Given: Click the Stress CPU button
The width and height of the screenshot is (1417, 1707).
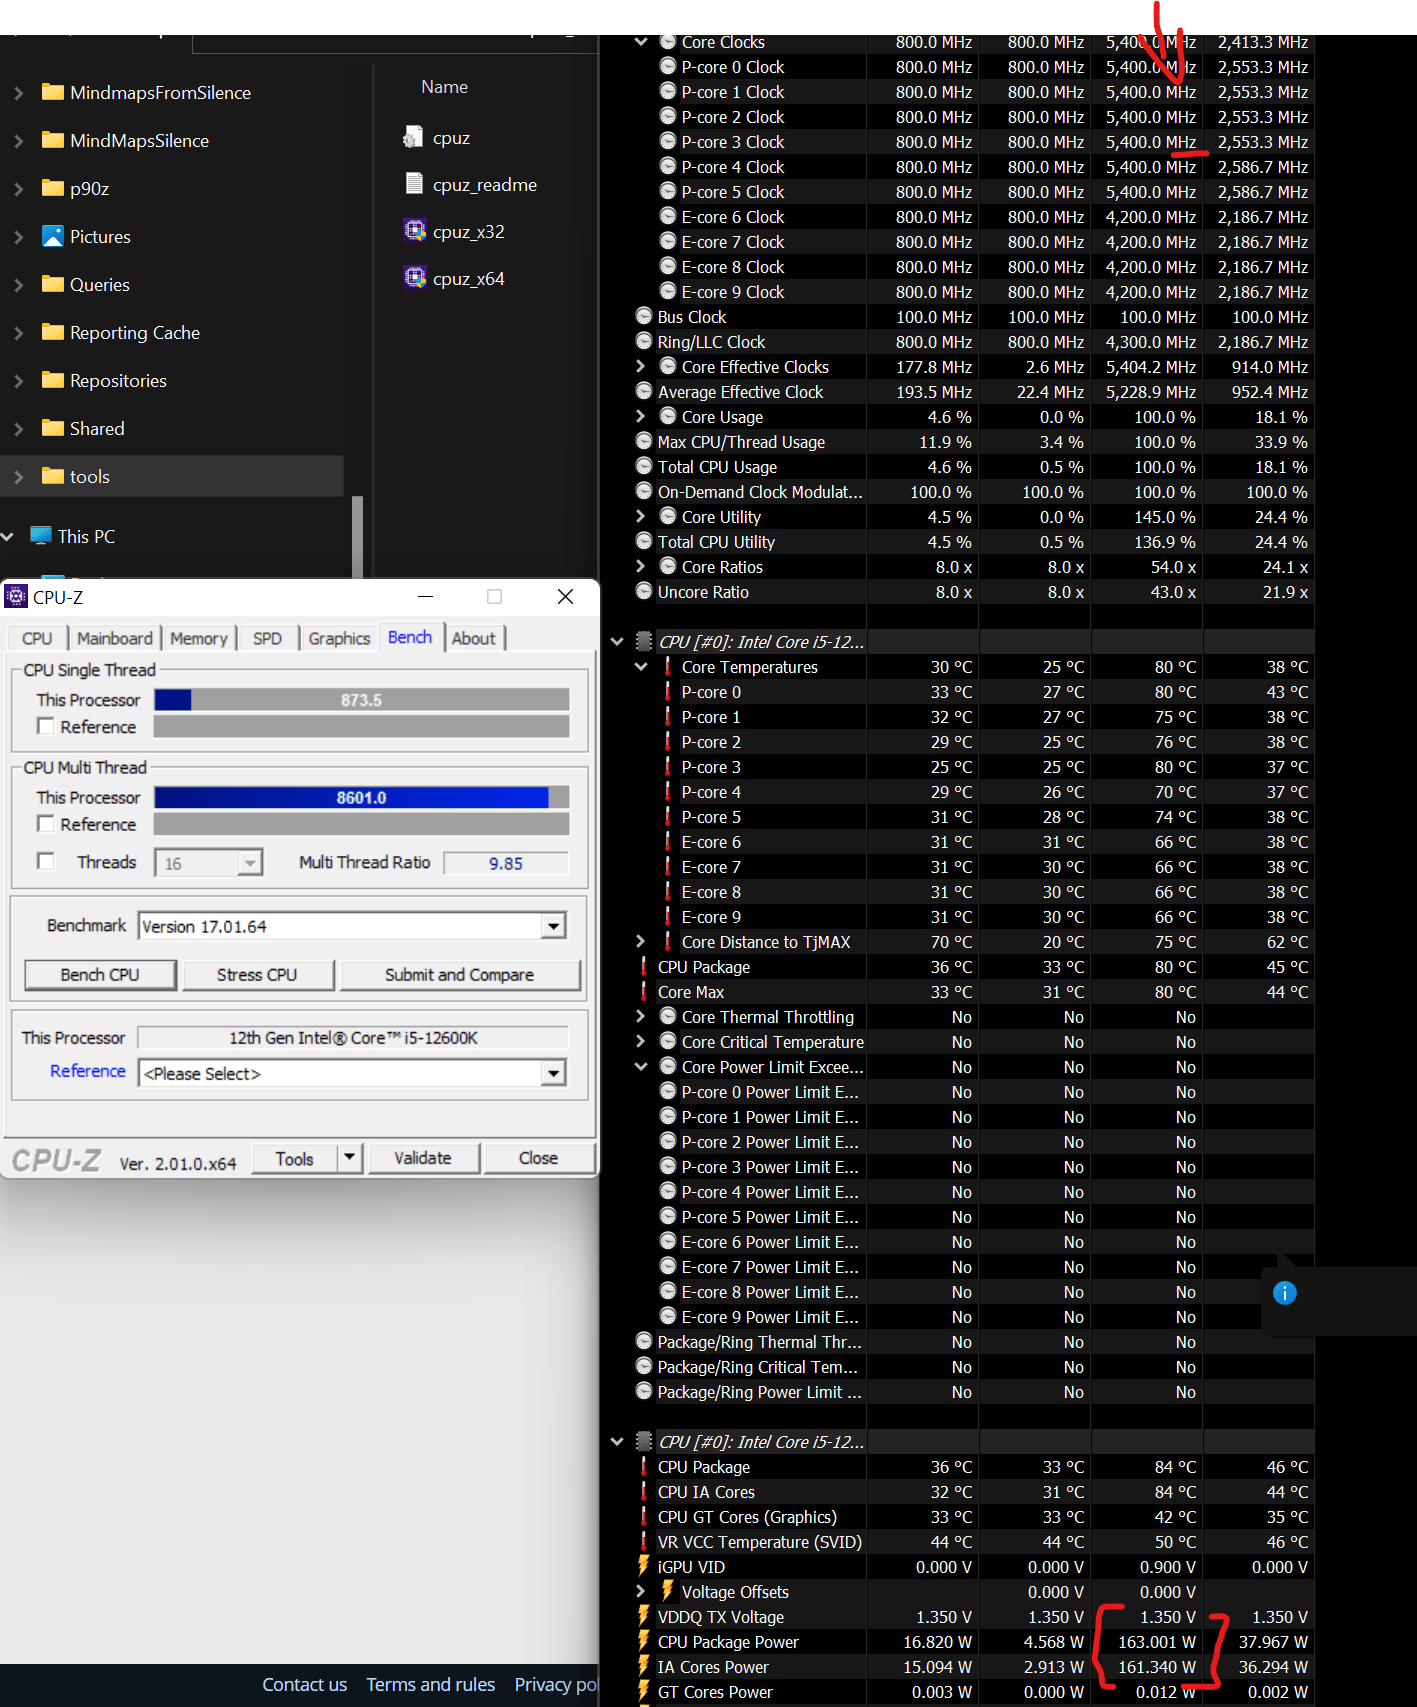Looking at the screenshot, I should coord(257,975).
